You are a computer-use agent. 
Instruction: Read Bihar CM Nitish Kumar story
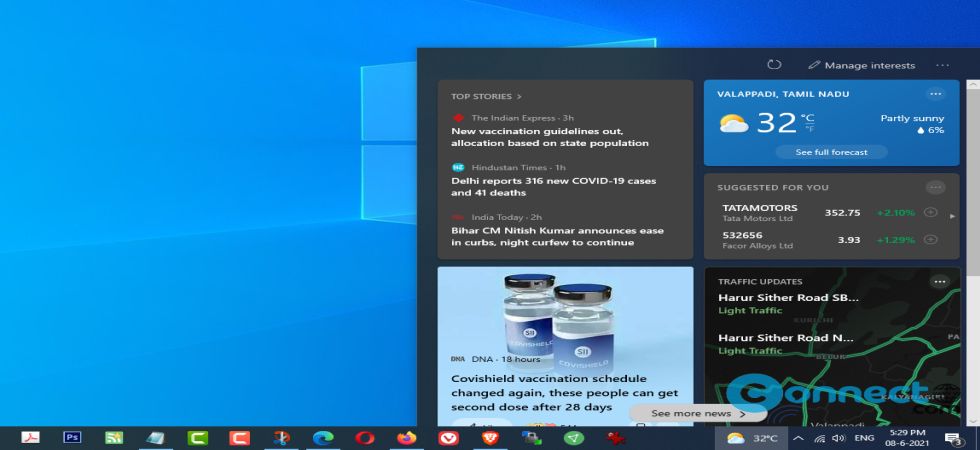pyautogui.click(x=557, y=236)
